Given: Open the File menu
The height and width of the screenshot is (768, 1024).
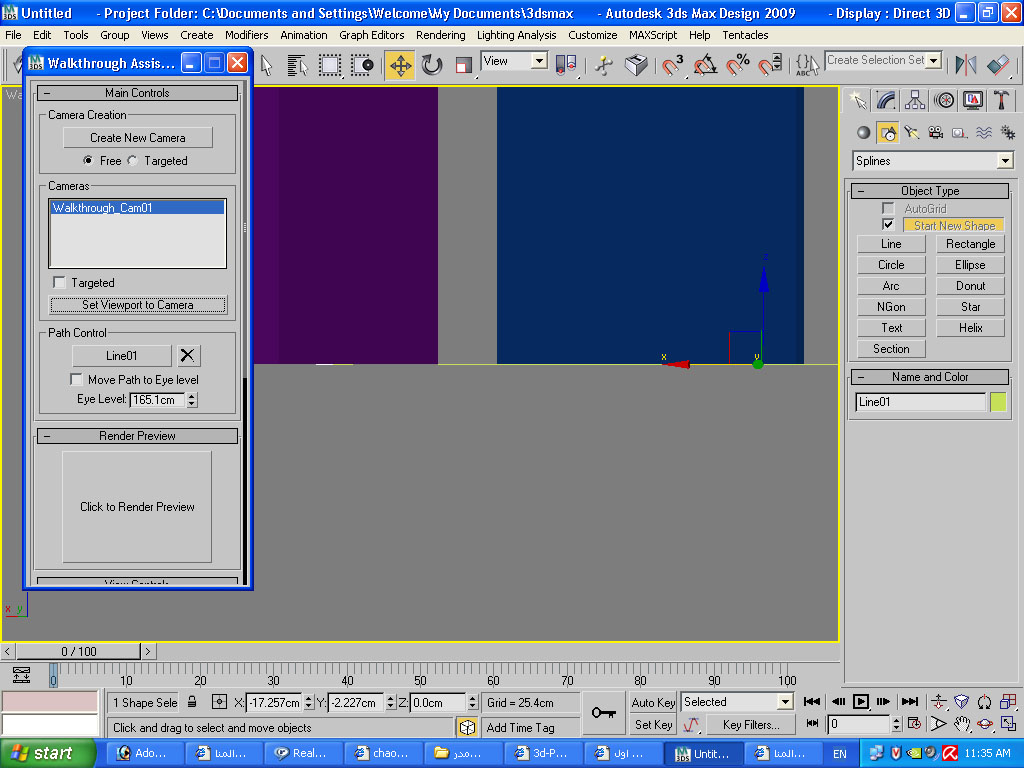Looking at the screenshot, I should pos(13,35).
